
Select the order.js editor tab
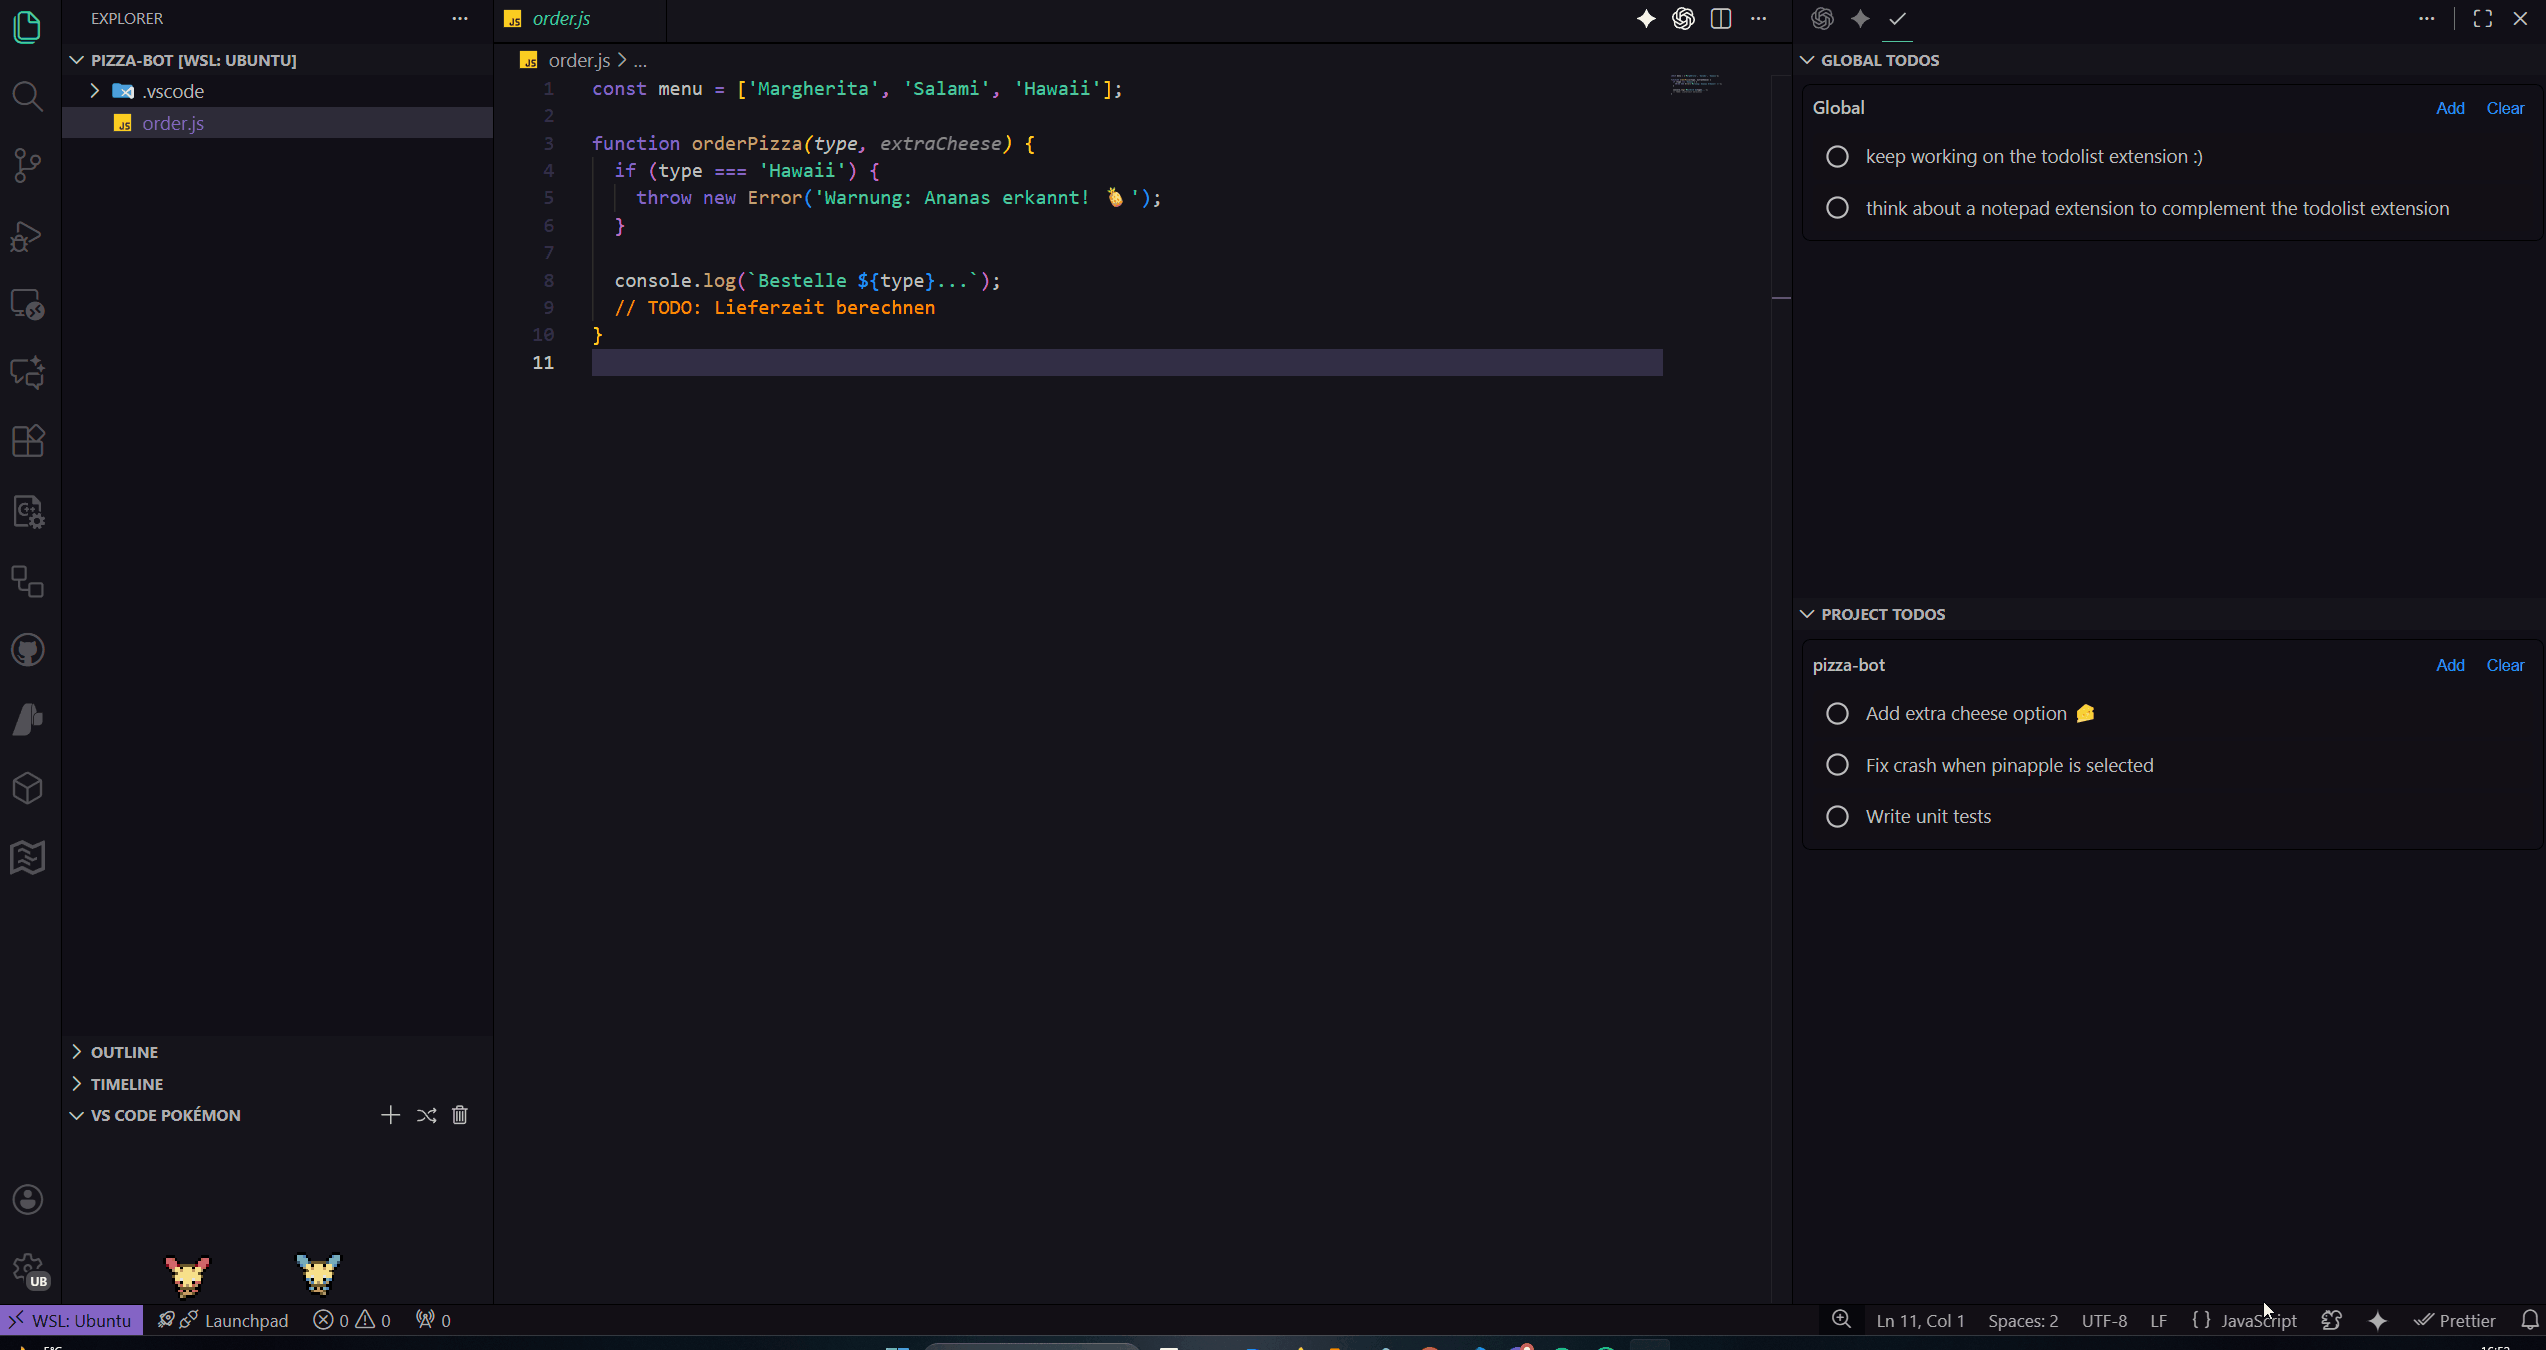561,19
